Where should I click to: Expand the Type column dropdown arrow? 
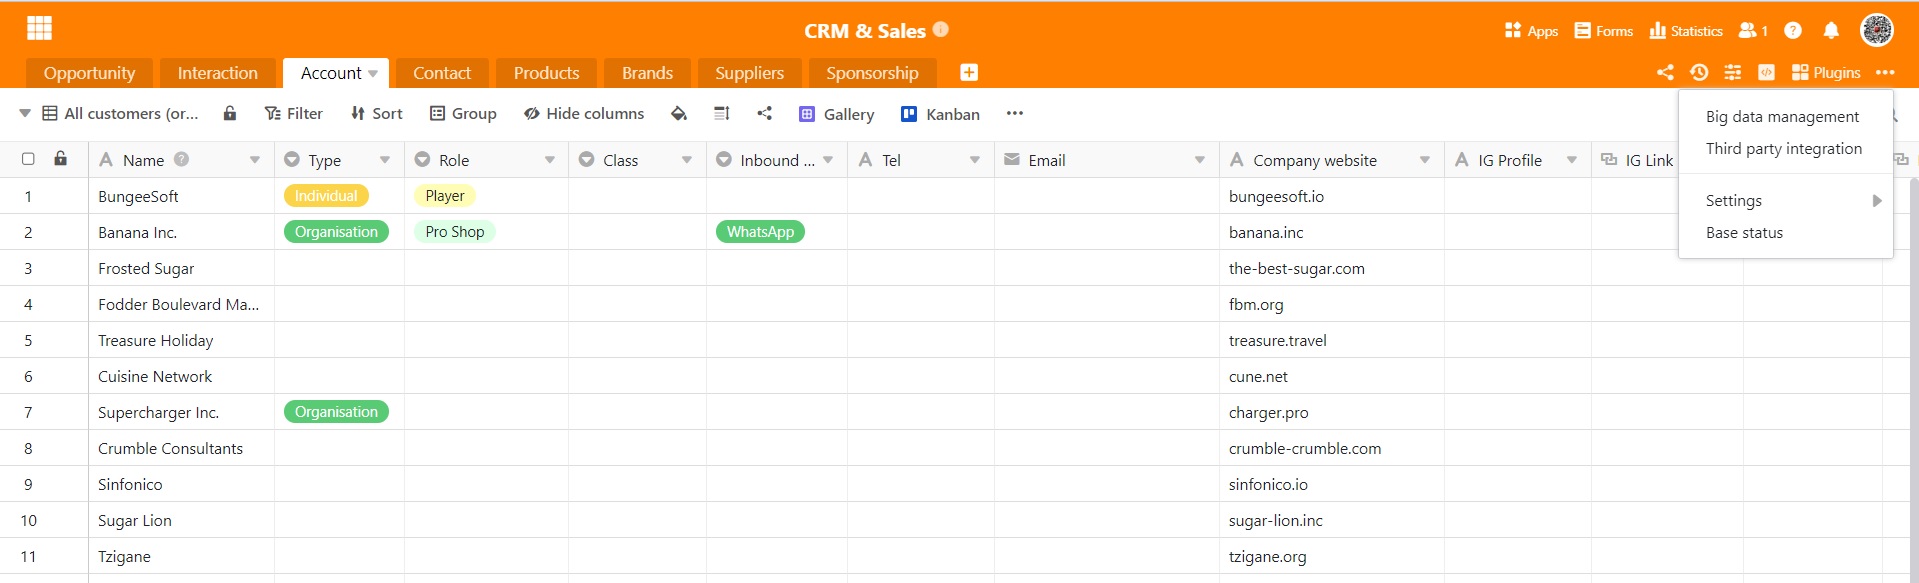[x=385, y=160]
